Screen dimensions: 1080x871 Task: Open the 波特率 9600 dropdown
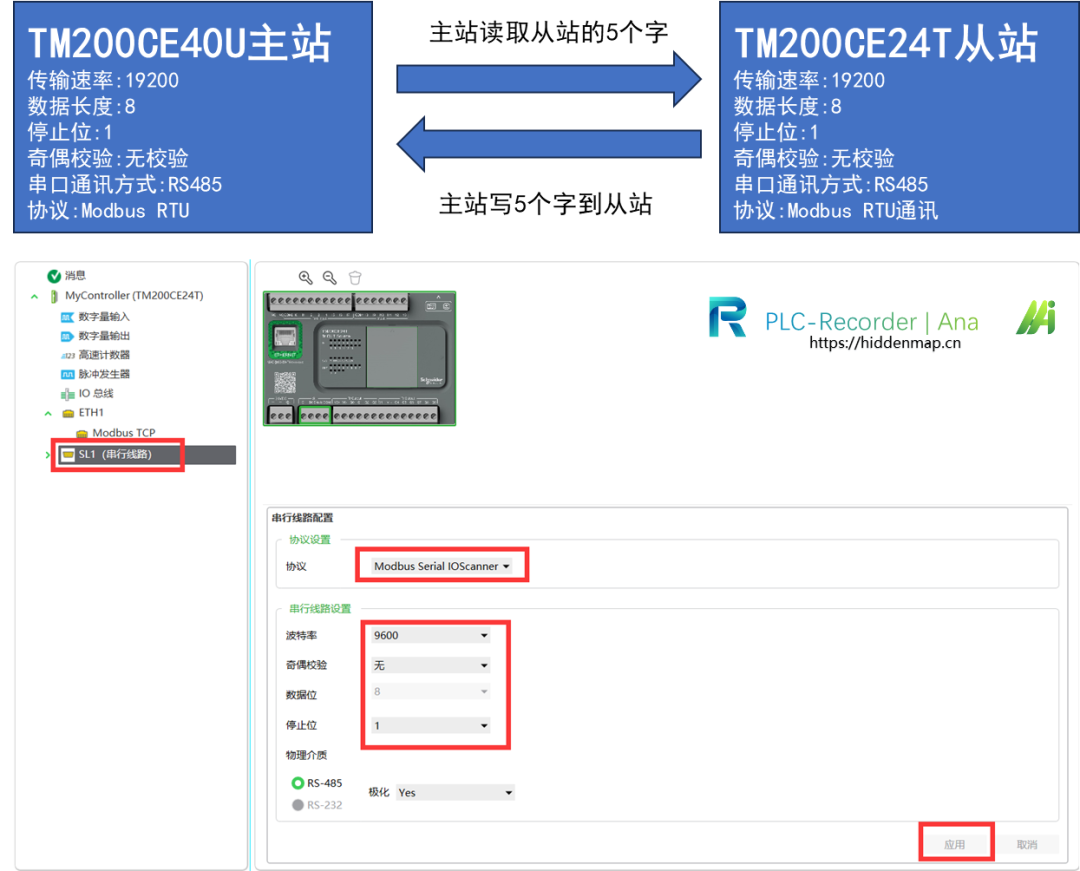(430, 636)
